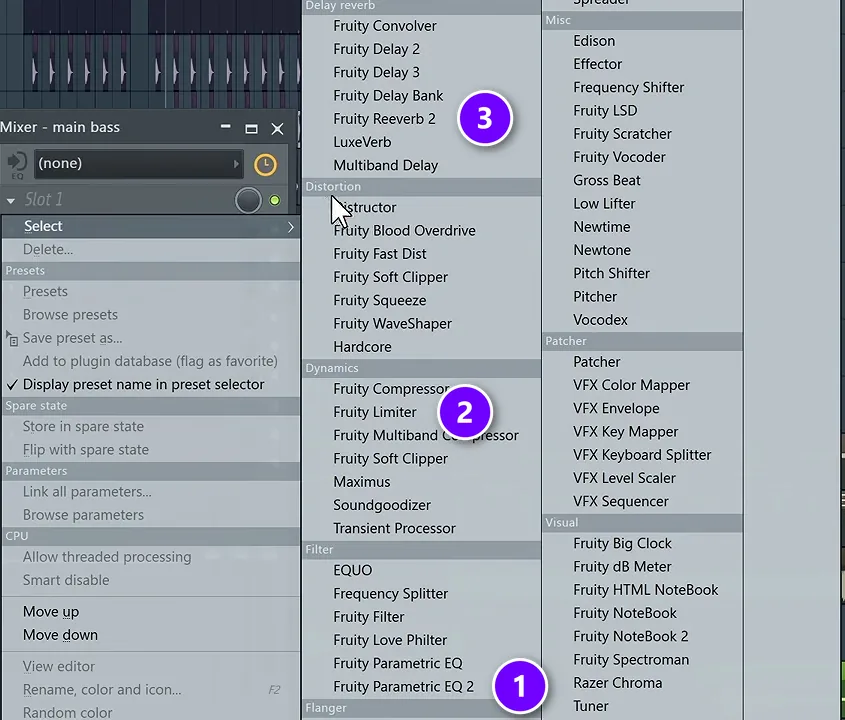Select Soundgoodizer plugin

382,505
